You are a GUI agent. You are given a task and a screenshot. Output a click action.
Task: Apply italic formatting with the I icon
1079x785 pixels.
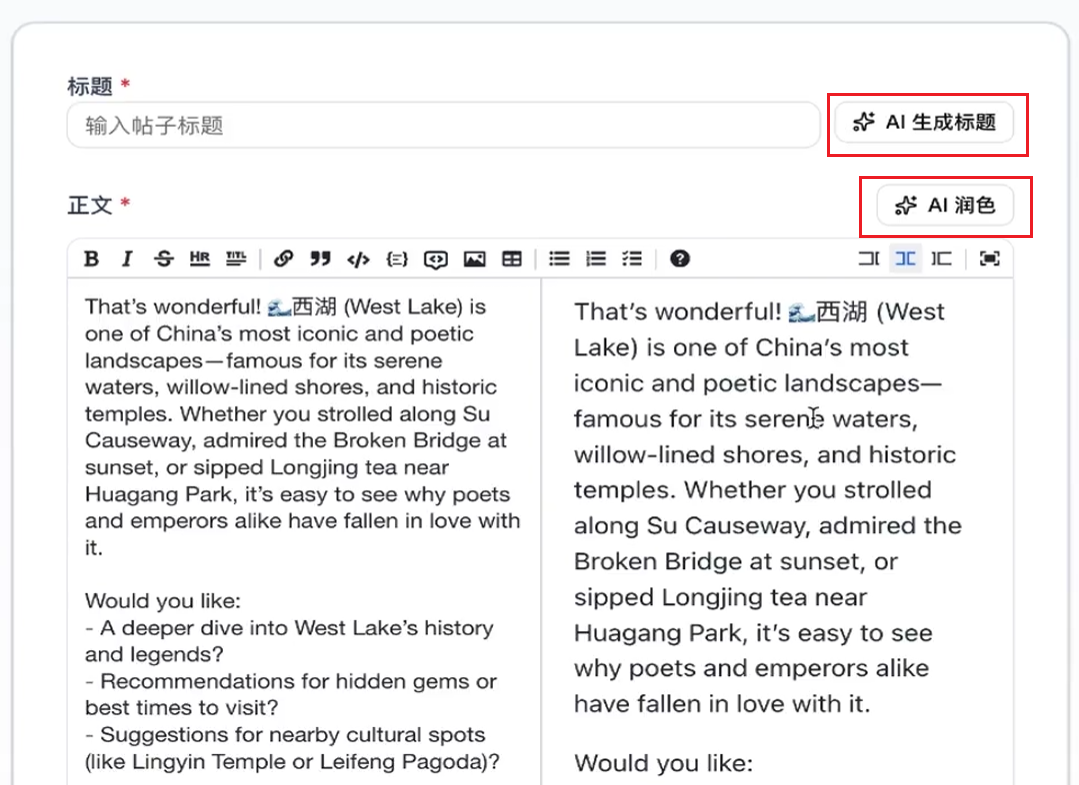(127, 259)
